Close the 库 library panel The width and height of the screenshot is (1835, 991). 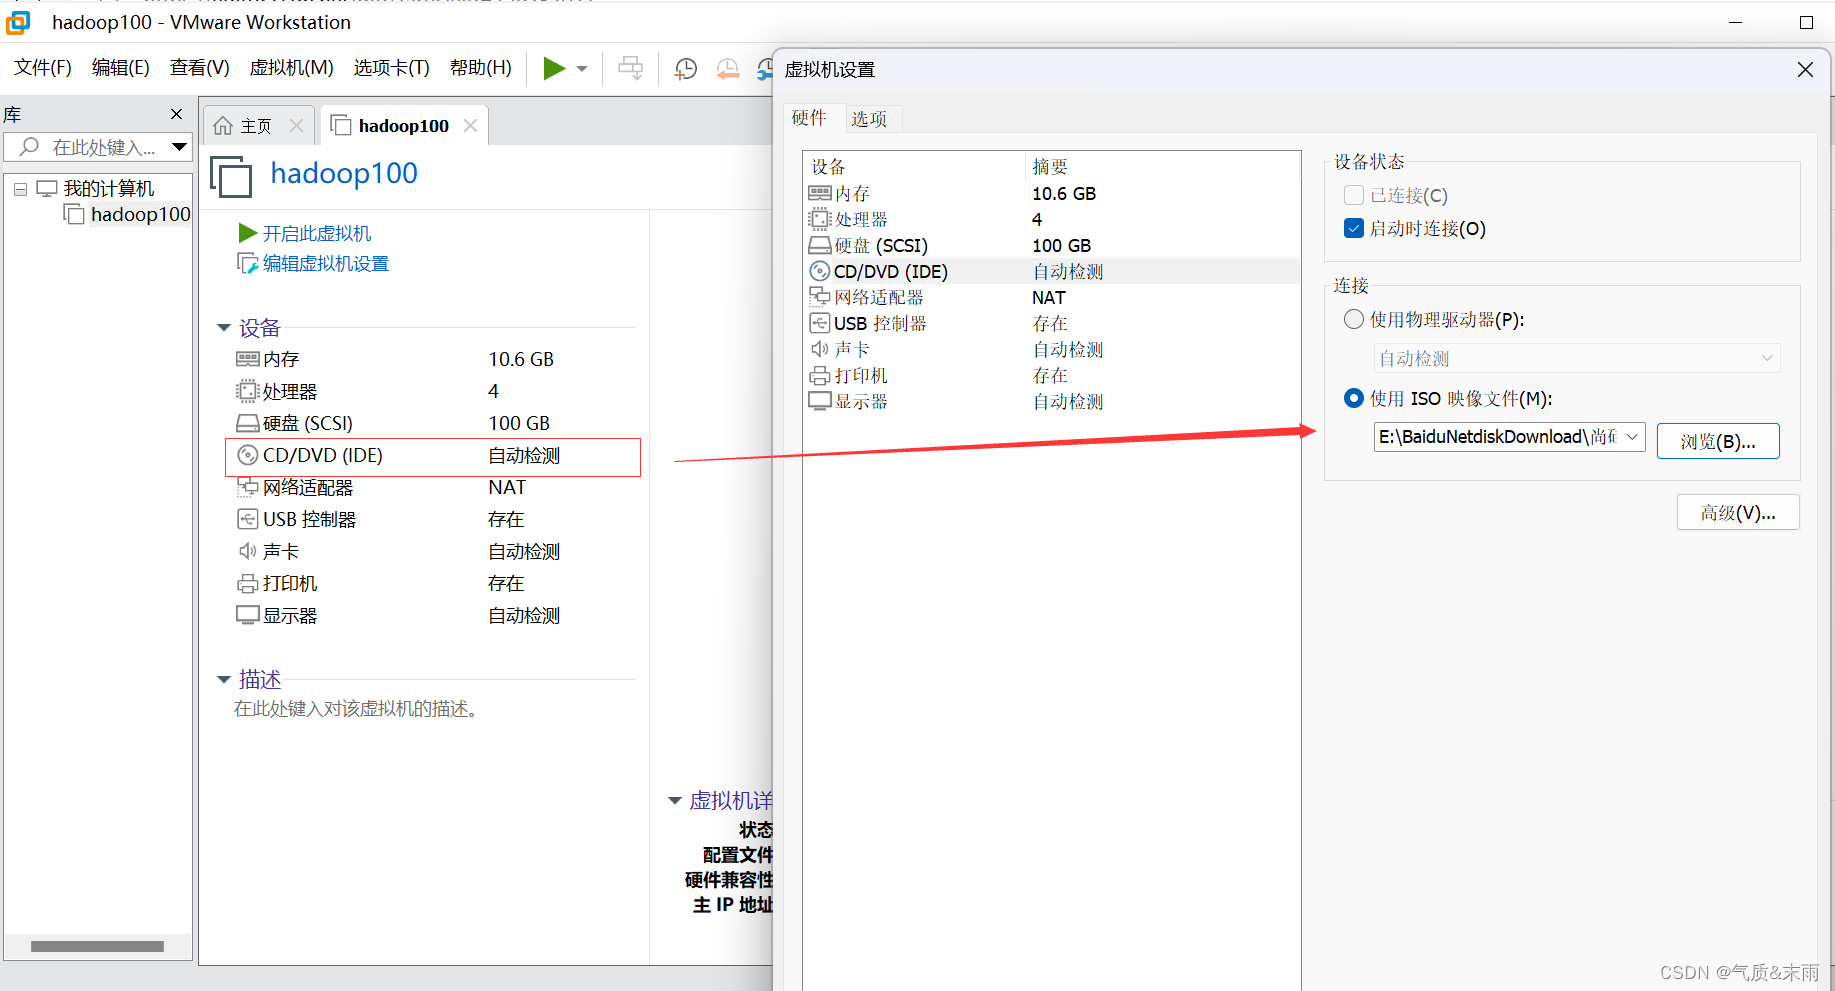click(x=177, y=114)
